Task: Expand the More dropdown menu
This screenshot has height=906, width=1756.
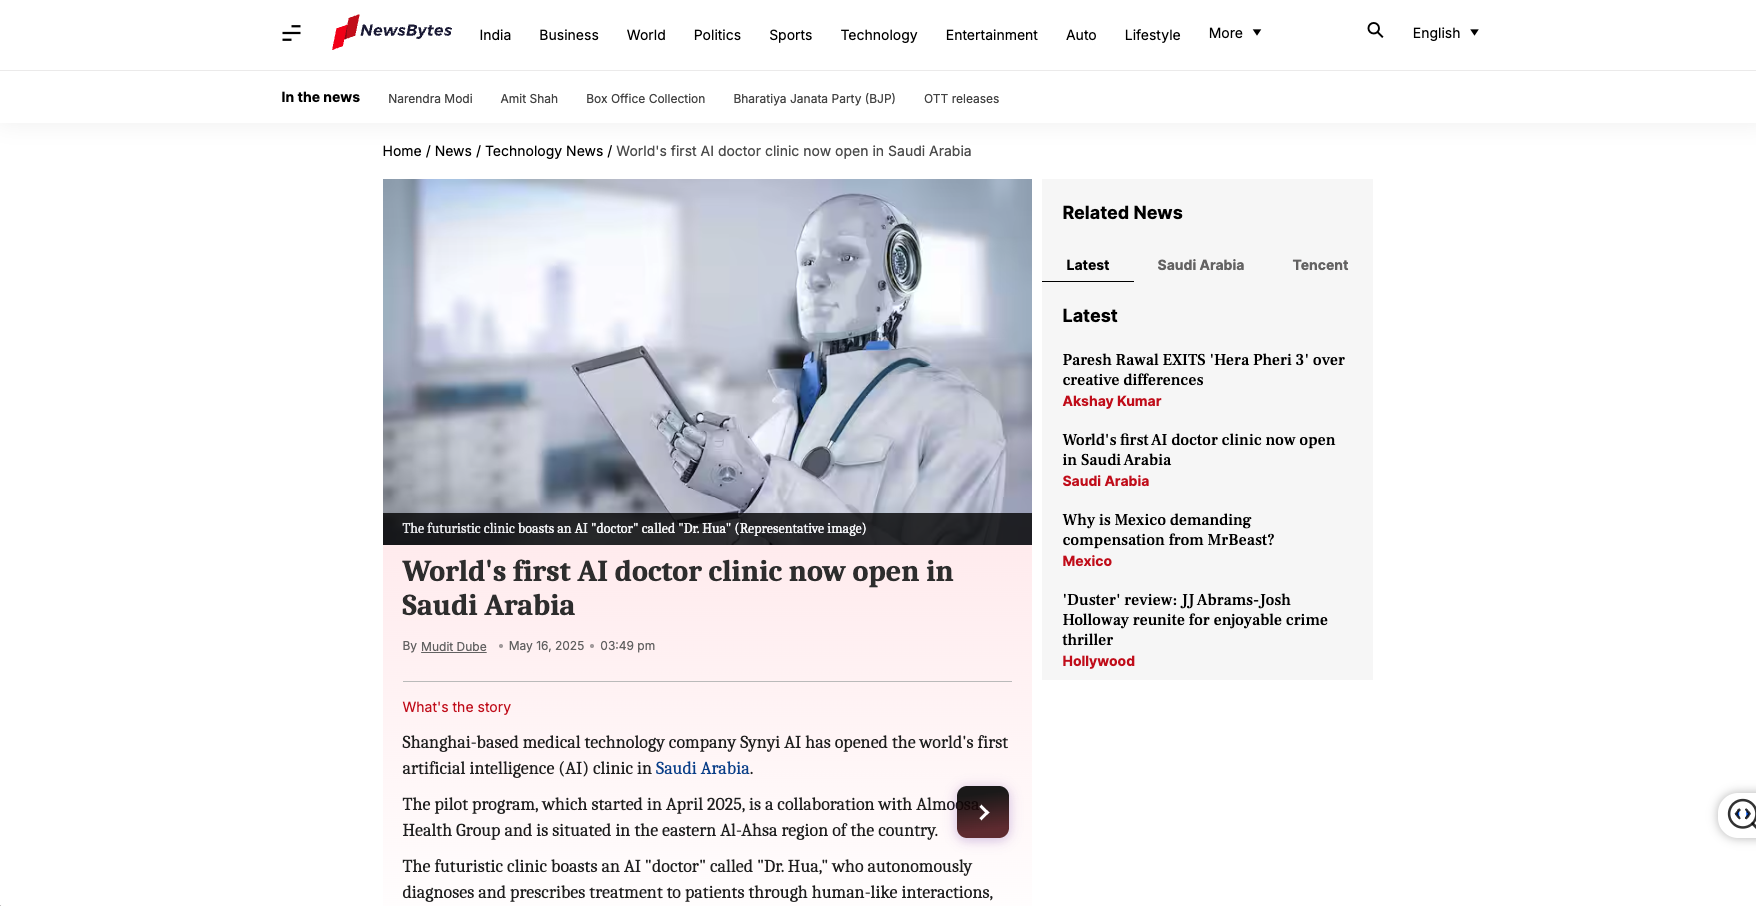Action: pos(1234,33)
